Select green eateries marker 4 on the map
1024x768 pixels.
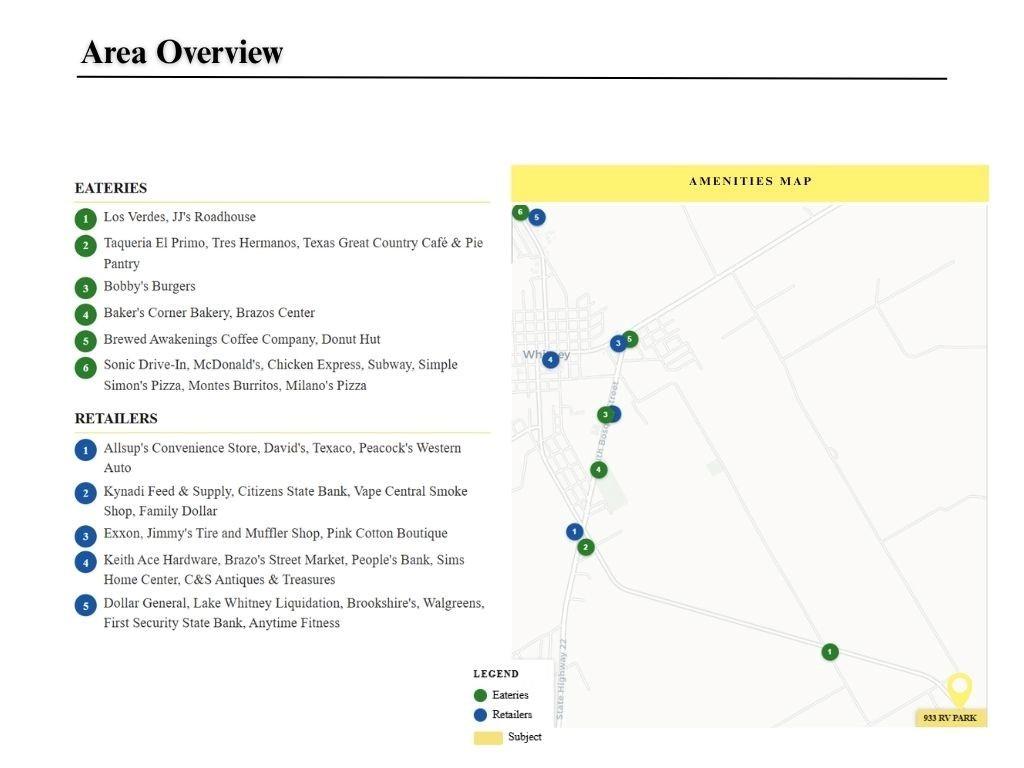pos(599,470)
